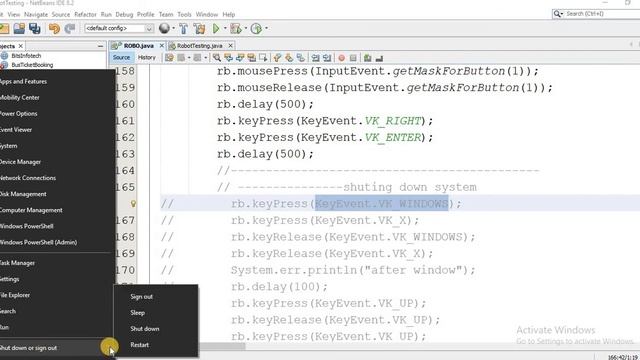Click the red Start Macro Recording icon

[342, 58]
